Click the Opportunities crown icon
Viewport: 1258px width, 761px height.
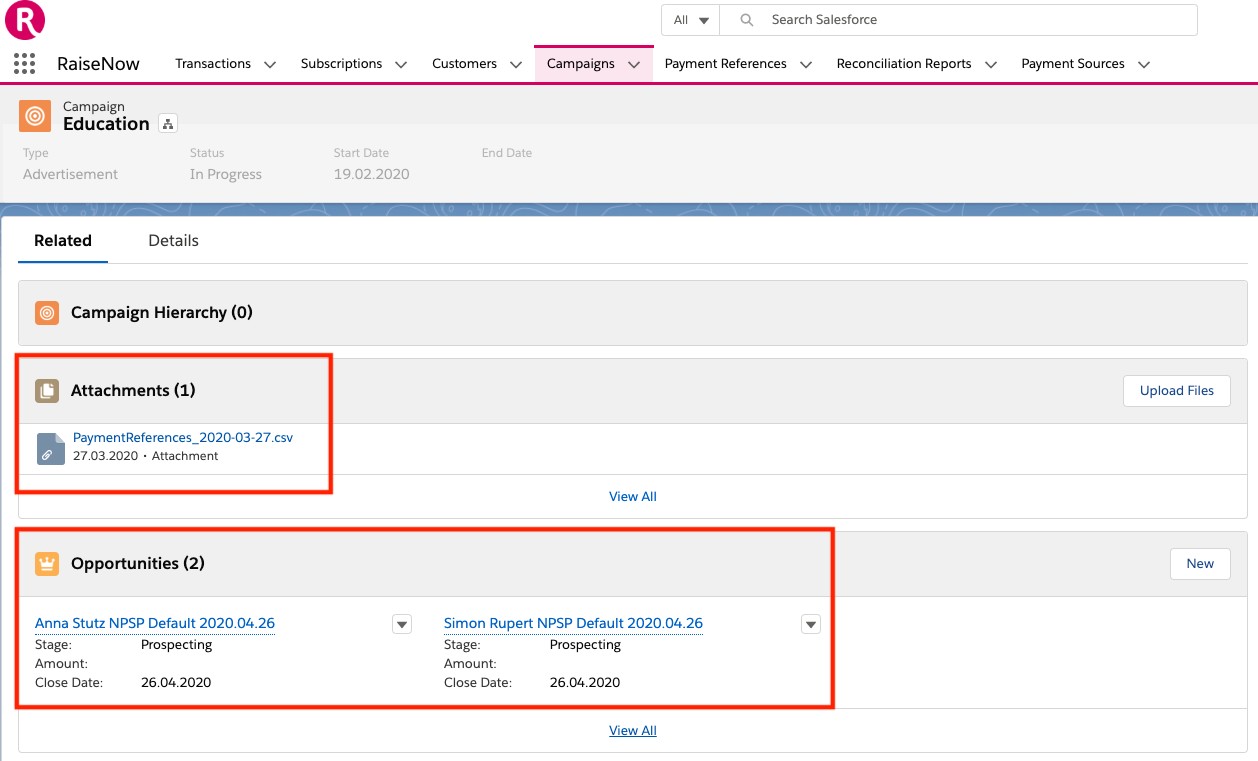[47, 564]
